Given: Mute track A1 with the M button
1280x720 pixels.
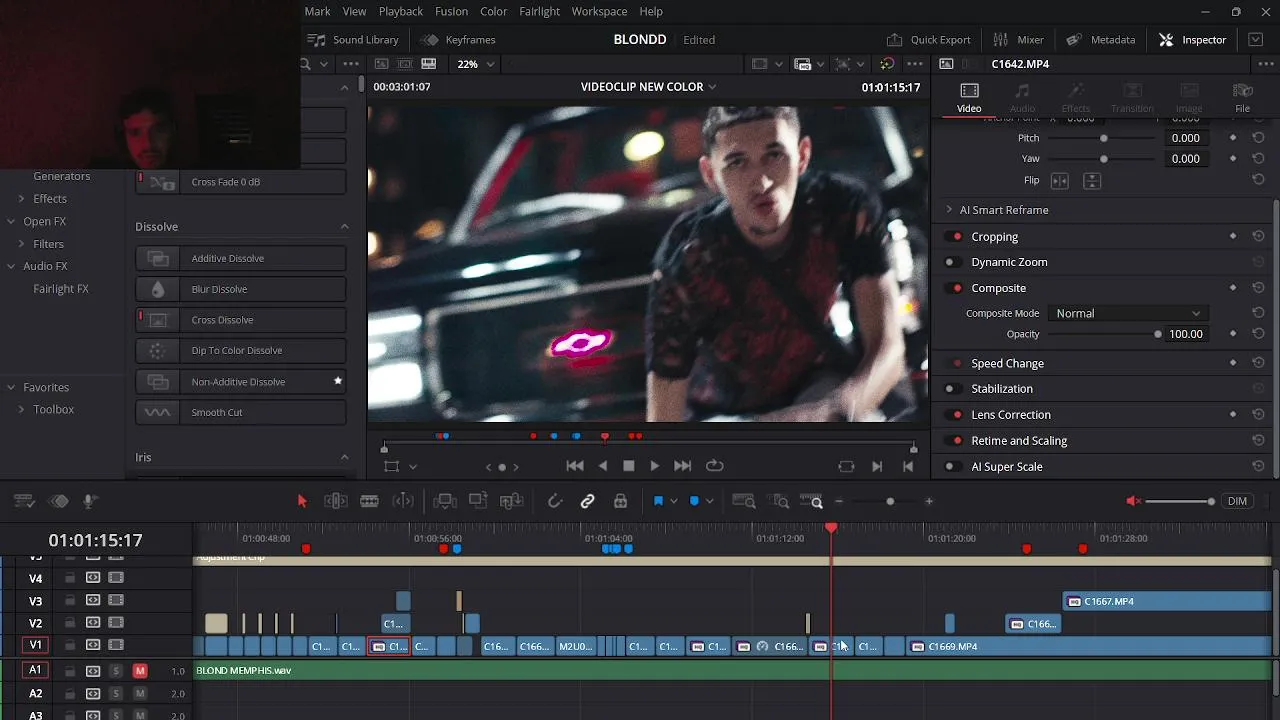Looking at the screenshot, I should tap(140, 671).
